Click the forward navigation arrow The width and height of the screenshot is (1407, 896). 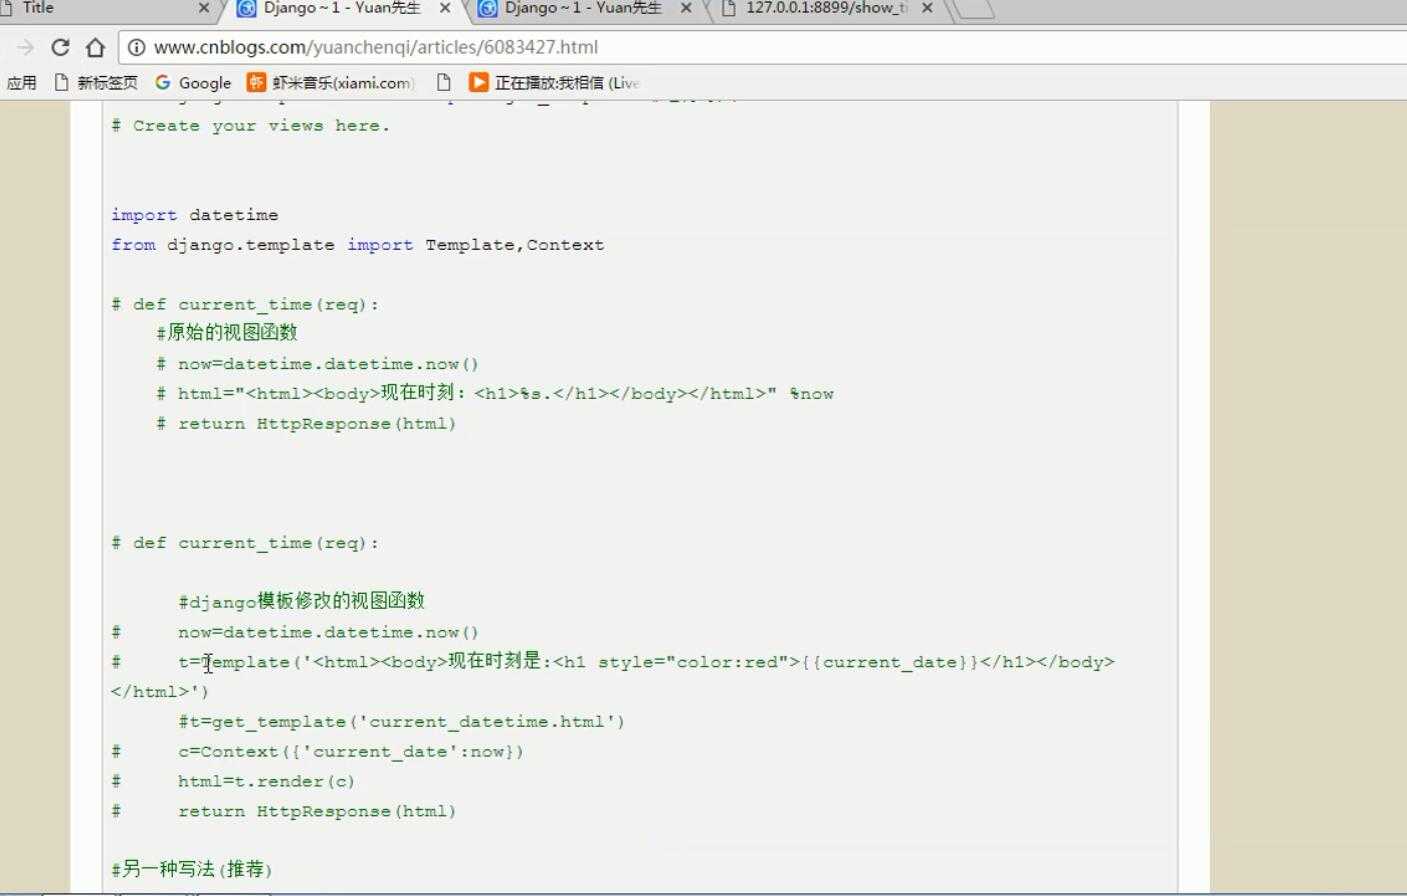tap(25, 47)
